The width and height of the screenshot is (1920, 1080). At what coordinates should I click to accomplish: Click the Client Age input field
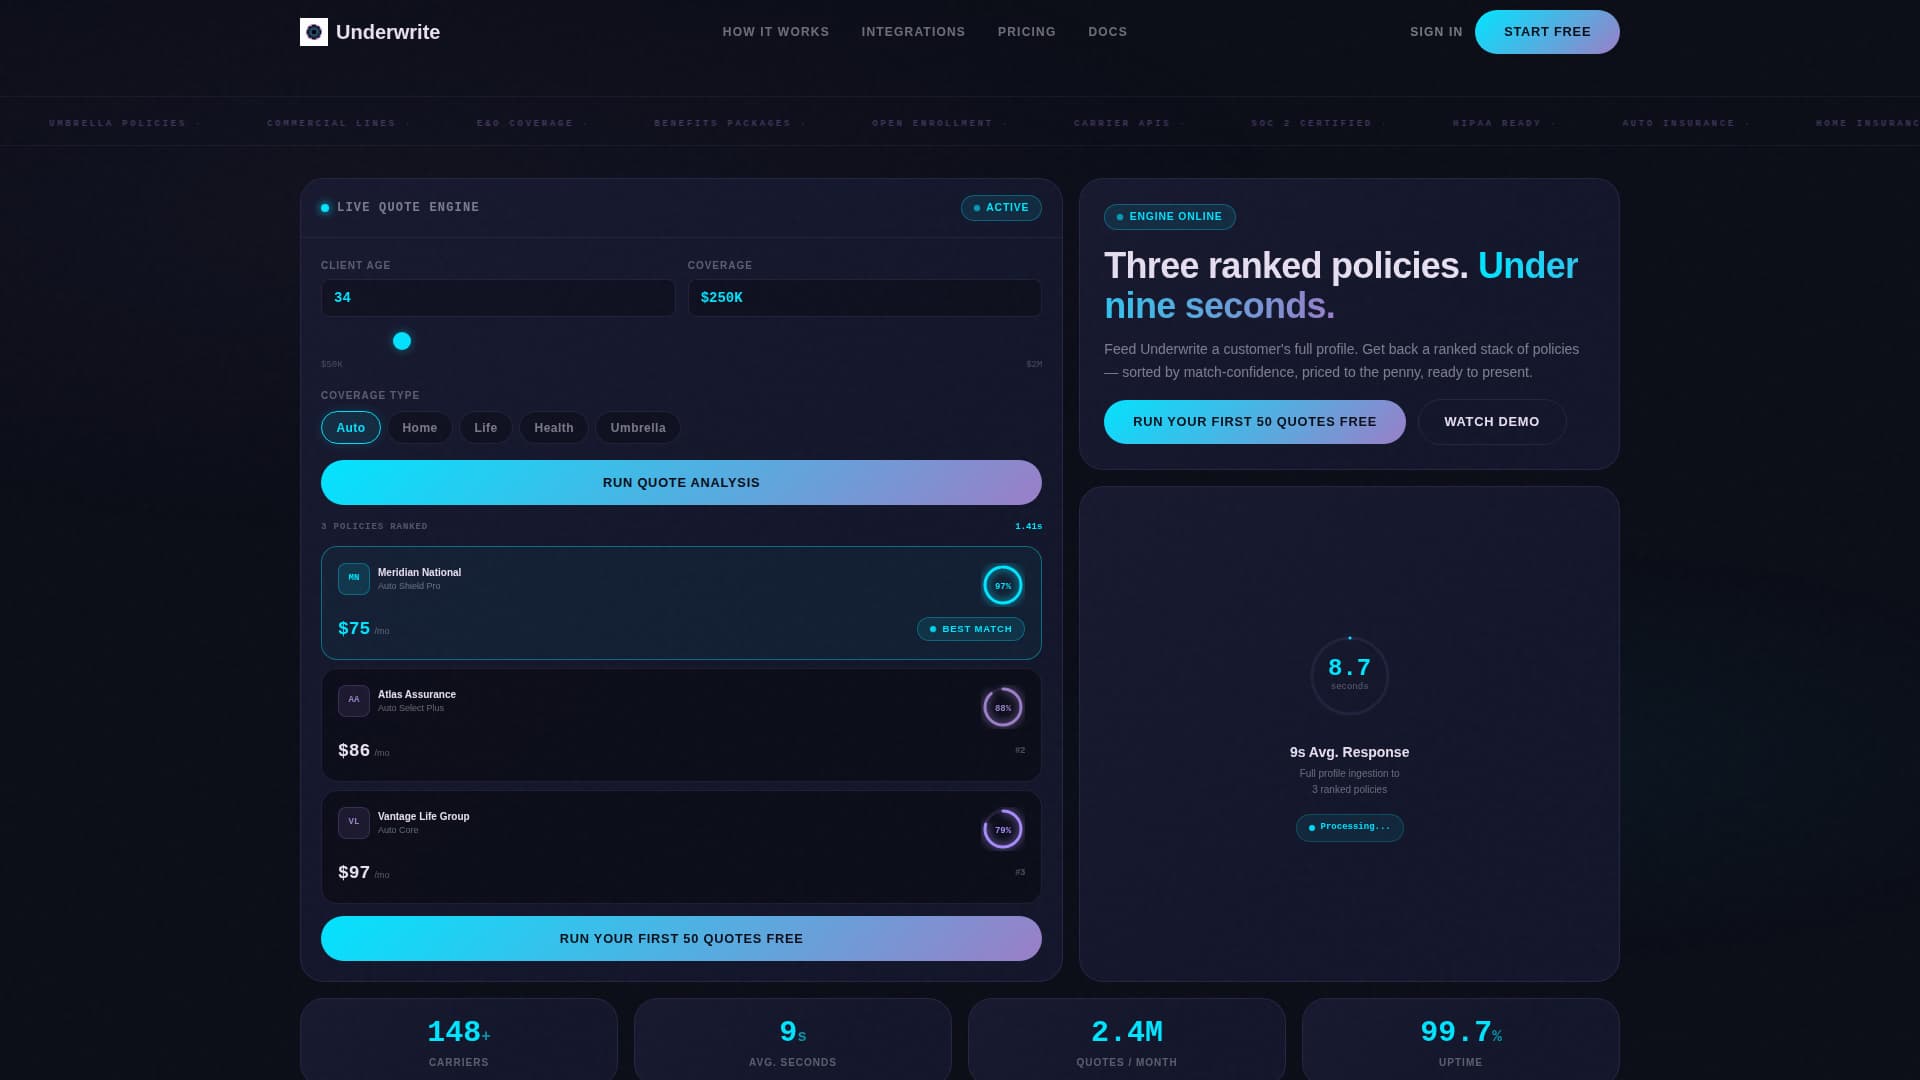point(498,298)
